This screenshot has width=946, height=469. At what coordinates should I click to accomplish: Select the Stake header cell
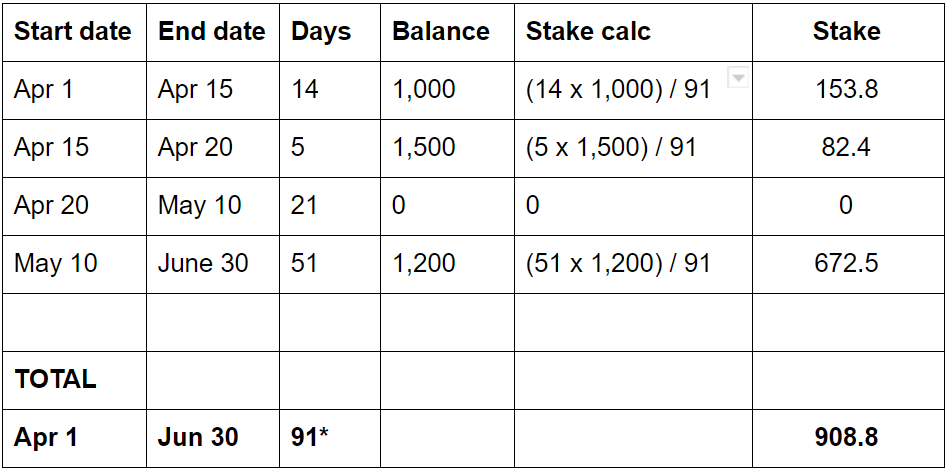(x=846, y=31)
